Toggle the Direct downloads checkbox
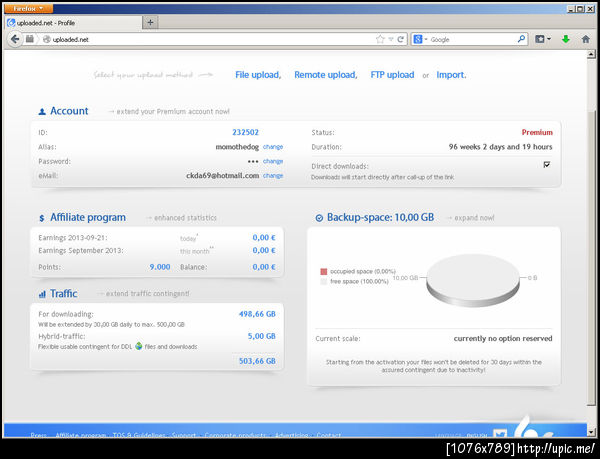 point(547,164)
